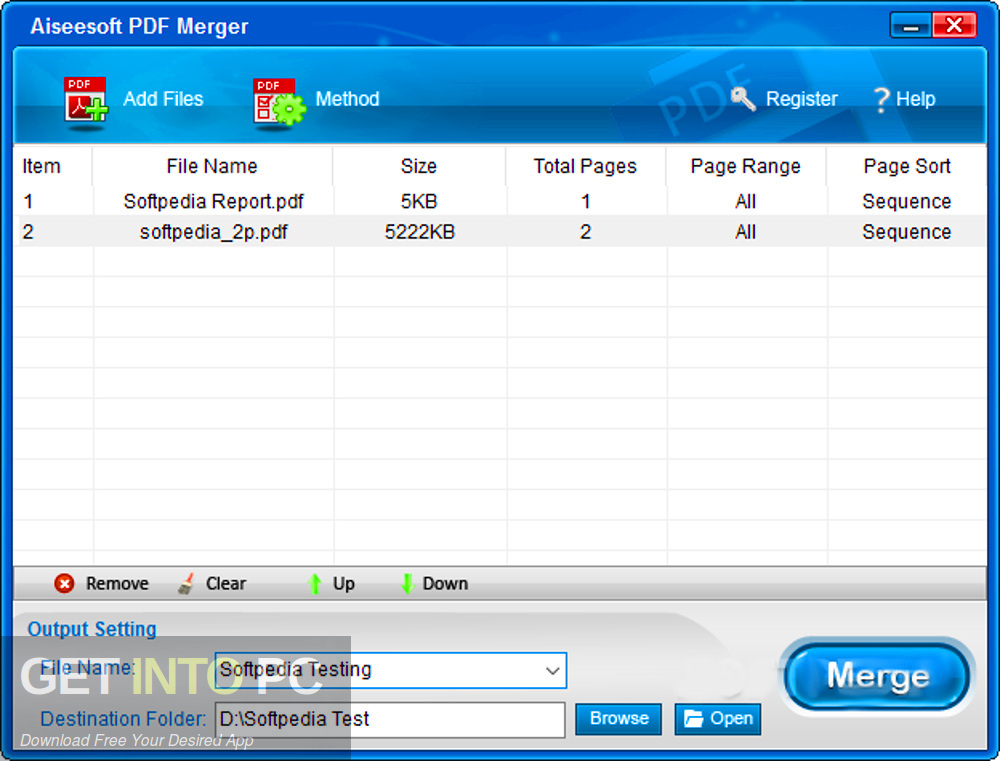Expand the File Name dropdown arrow
Screen dimensions: 1000x761
[x=552, y=670]
